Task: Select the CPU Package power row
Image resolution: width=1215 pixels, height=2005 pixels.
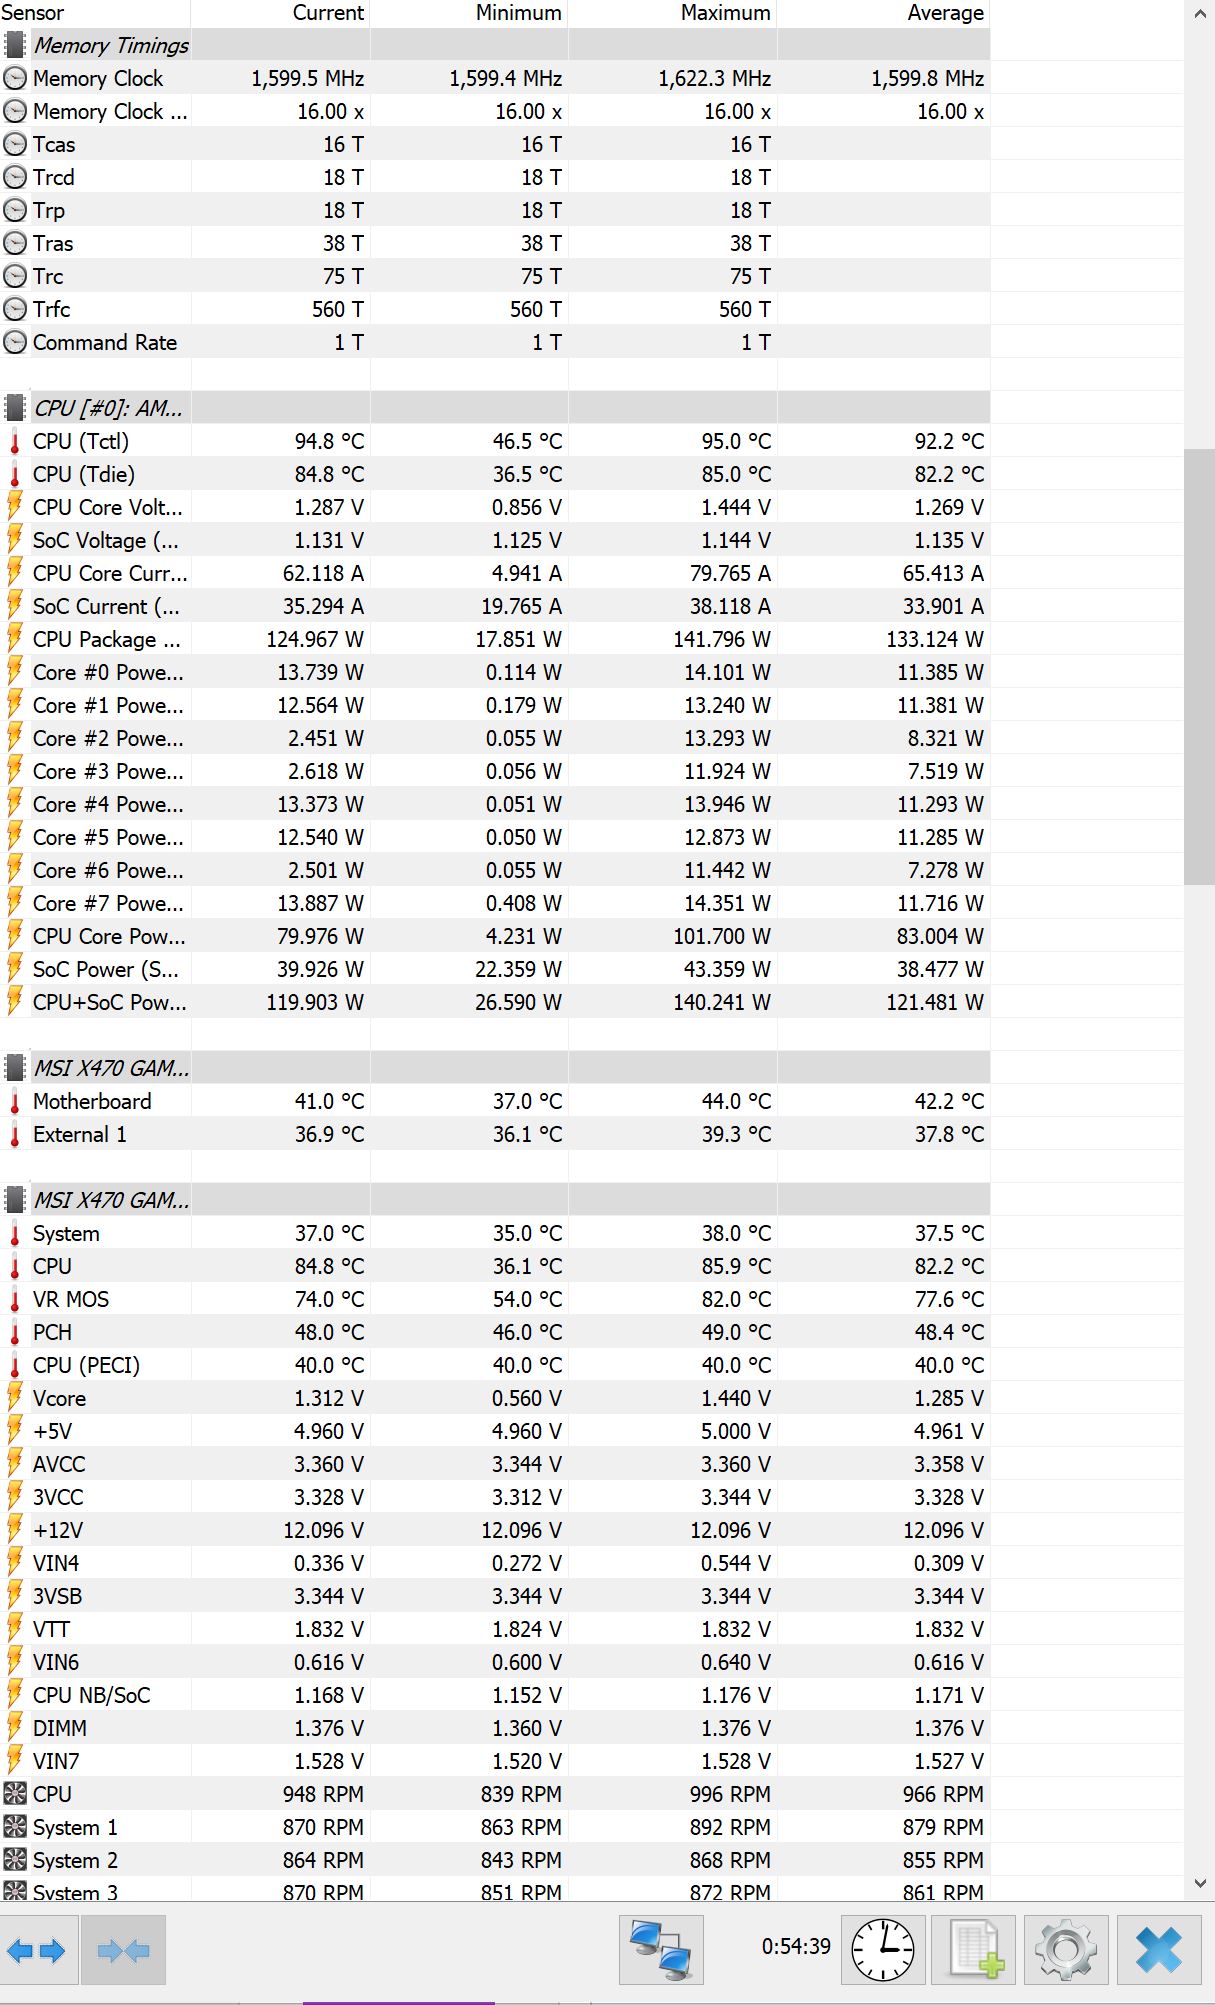Action: point(495,639)
